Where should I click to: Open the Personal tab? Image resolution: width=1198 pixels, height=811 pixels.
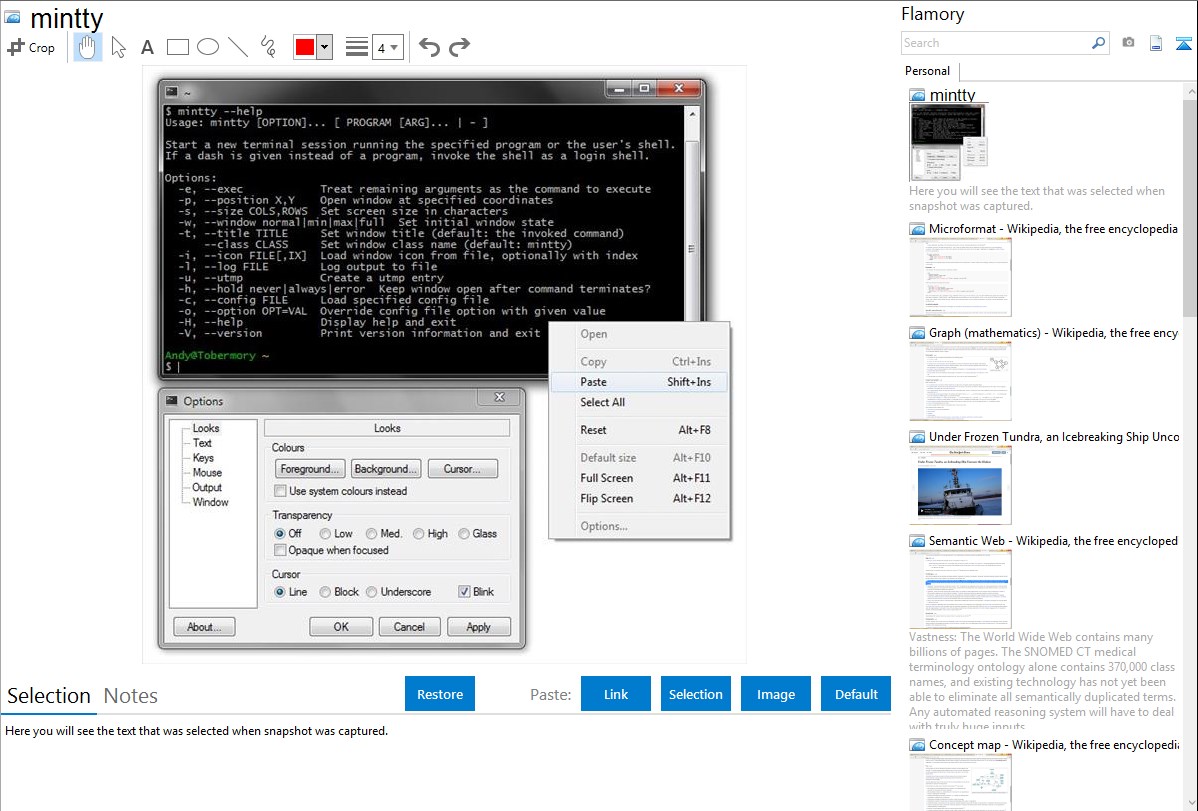tap(928, 70)
